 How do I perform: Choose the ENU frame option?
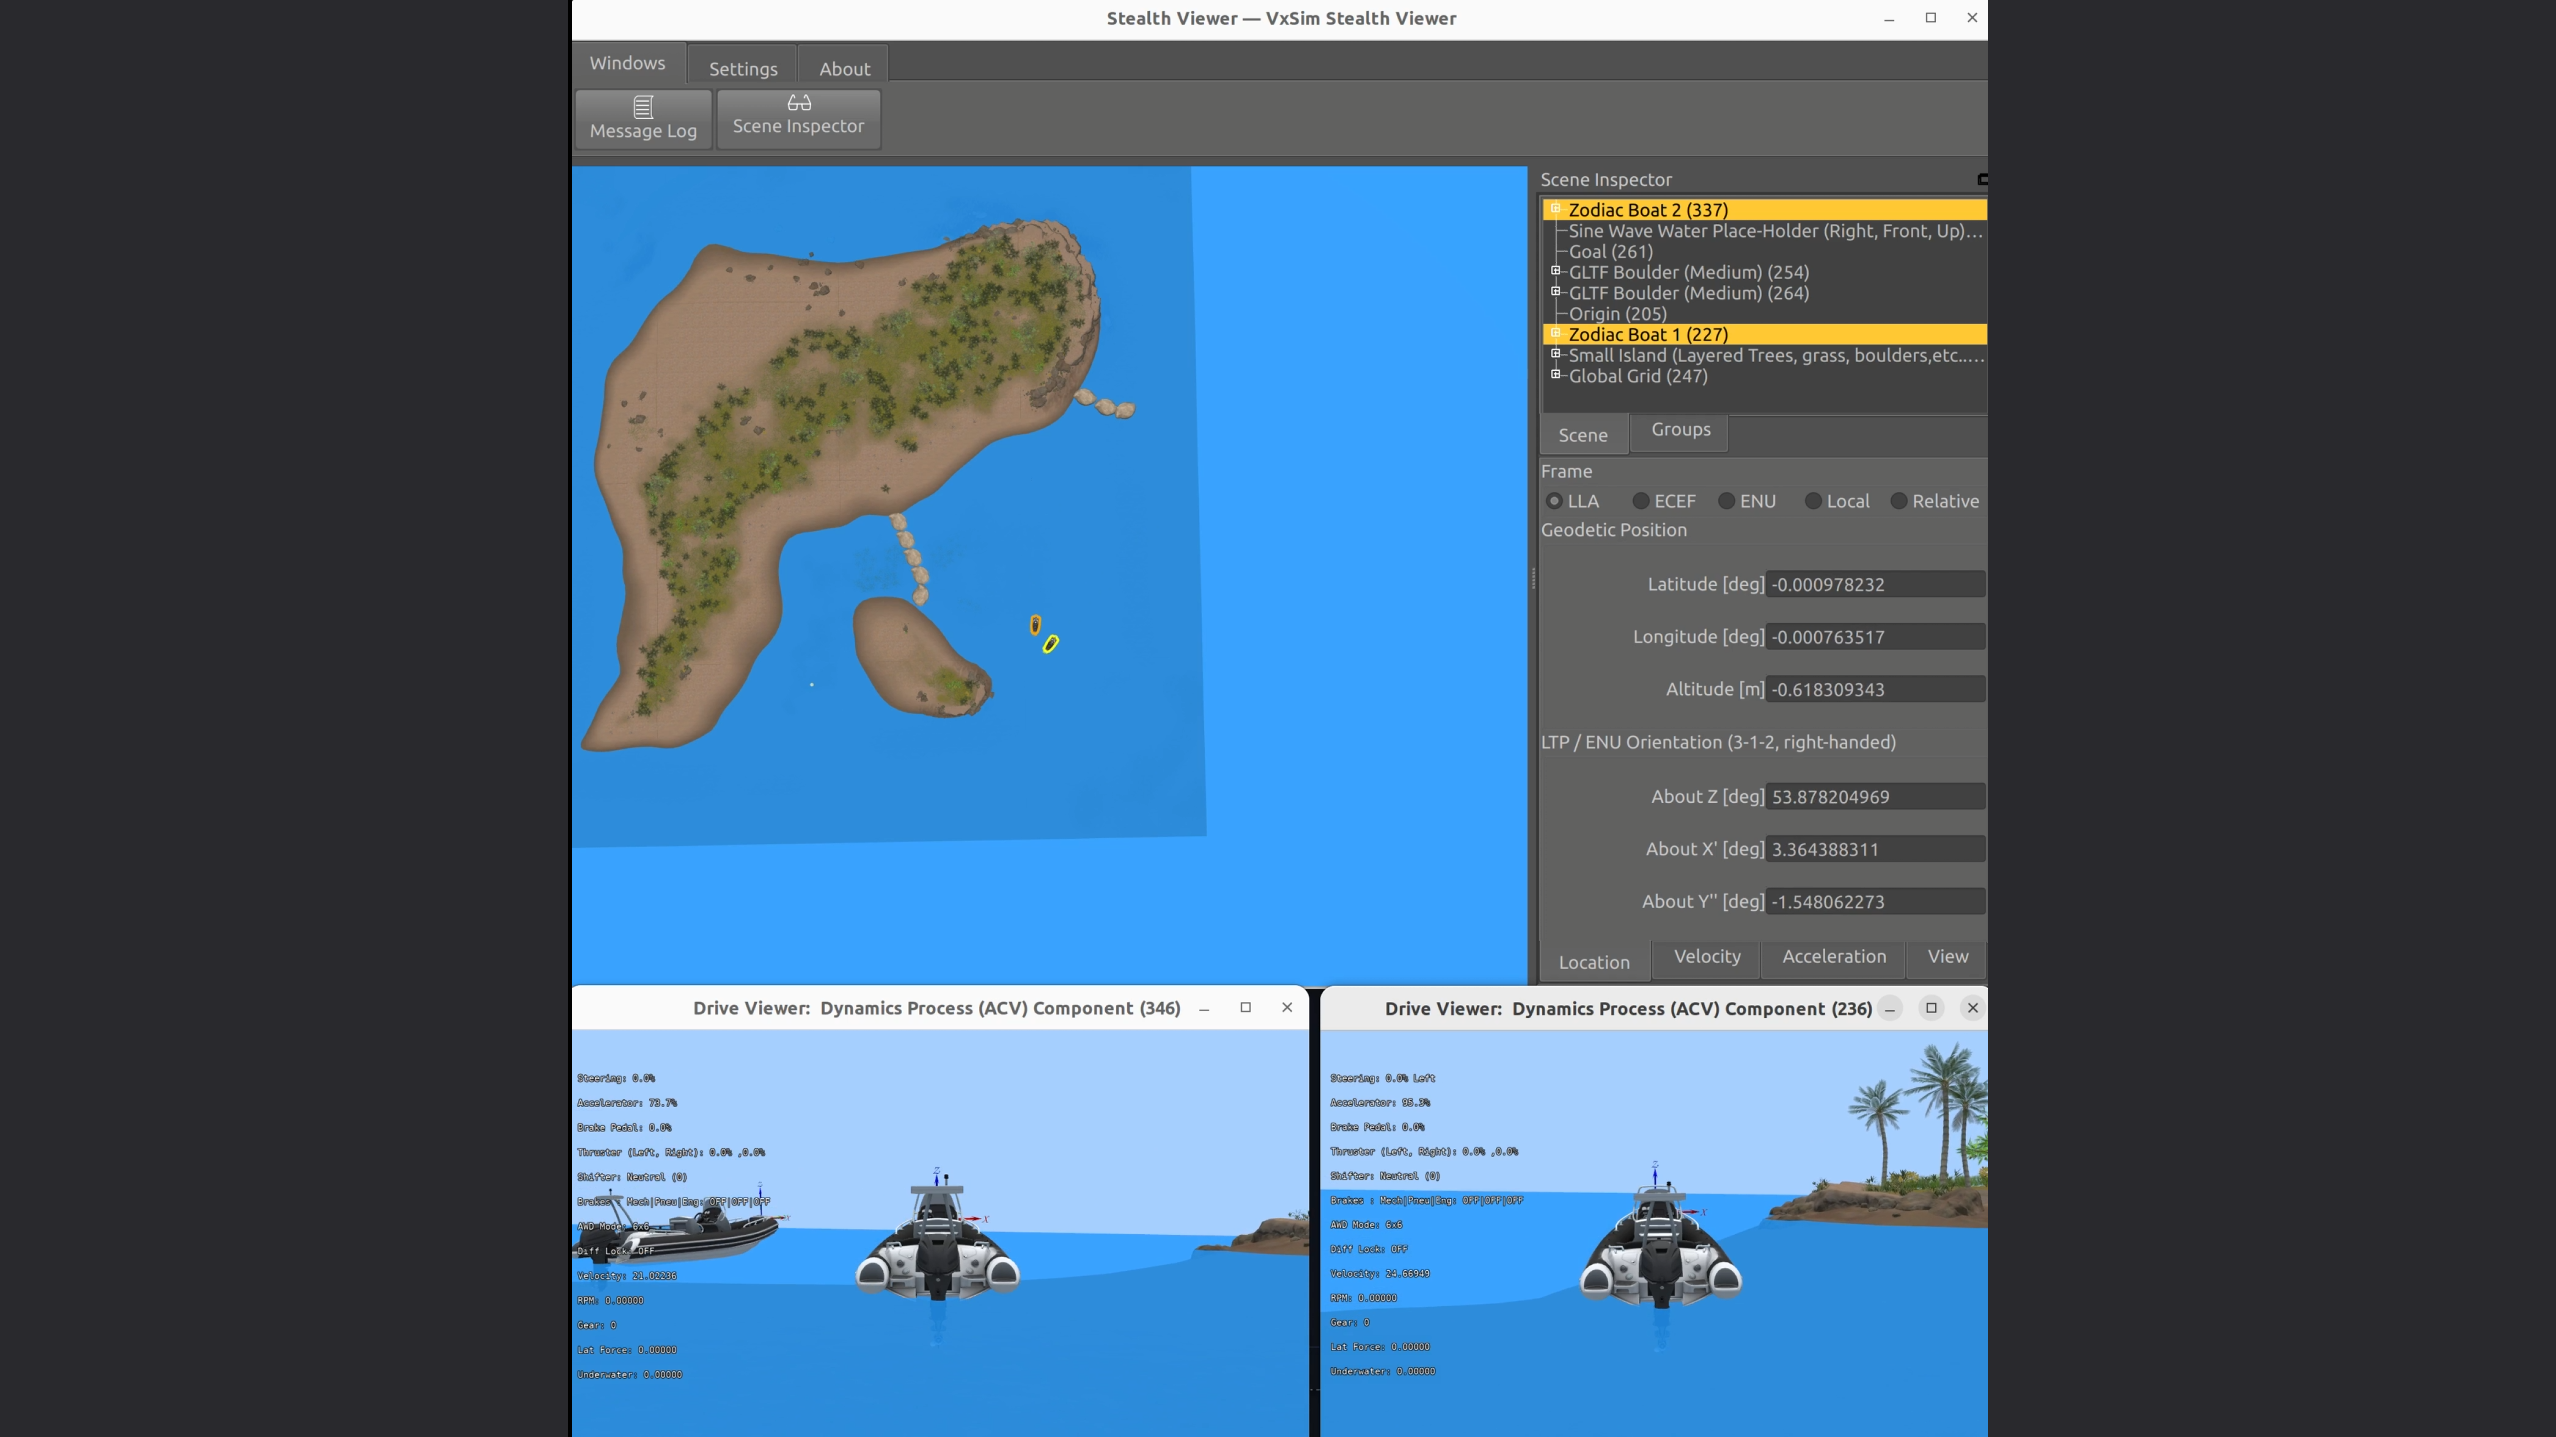[1727, 501]
